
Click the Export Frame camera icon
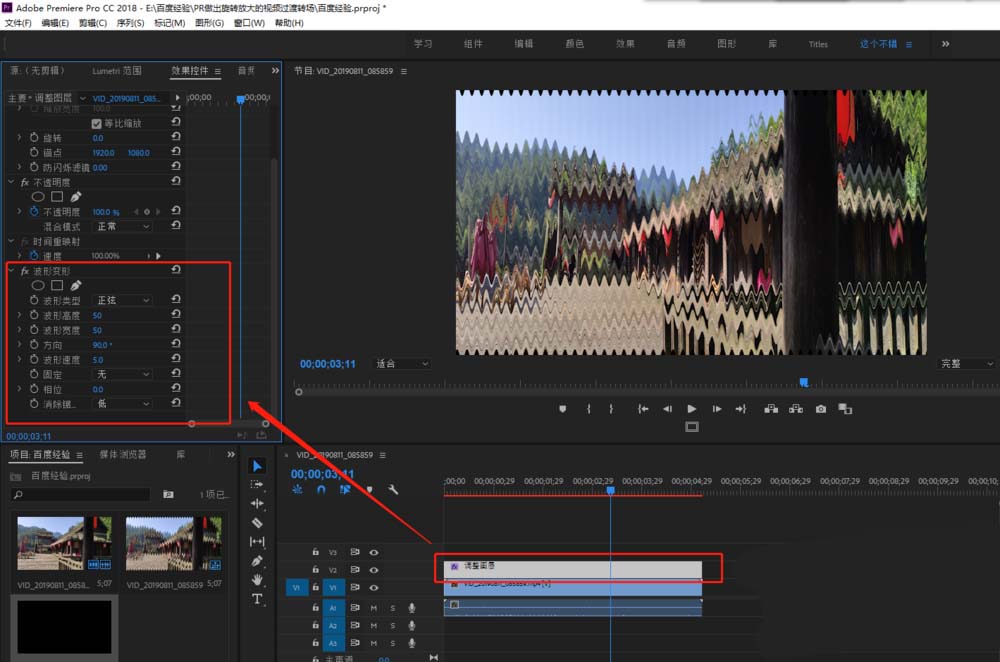pos(821,409)
